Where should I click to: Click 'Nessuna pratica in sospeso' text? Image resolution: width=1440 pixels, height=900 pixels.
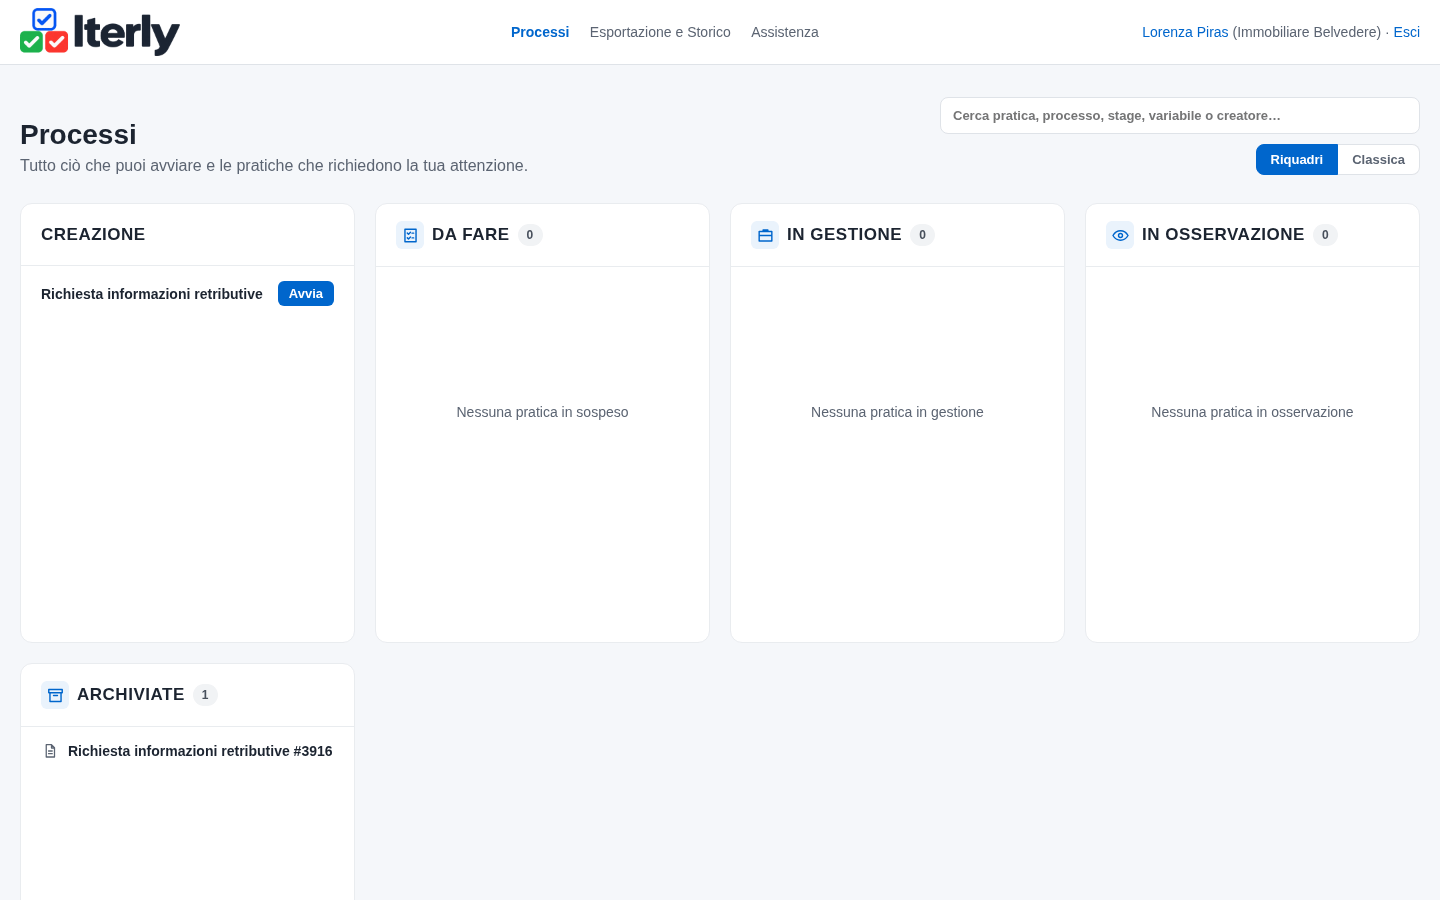coord(542,412)
